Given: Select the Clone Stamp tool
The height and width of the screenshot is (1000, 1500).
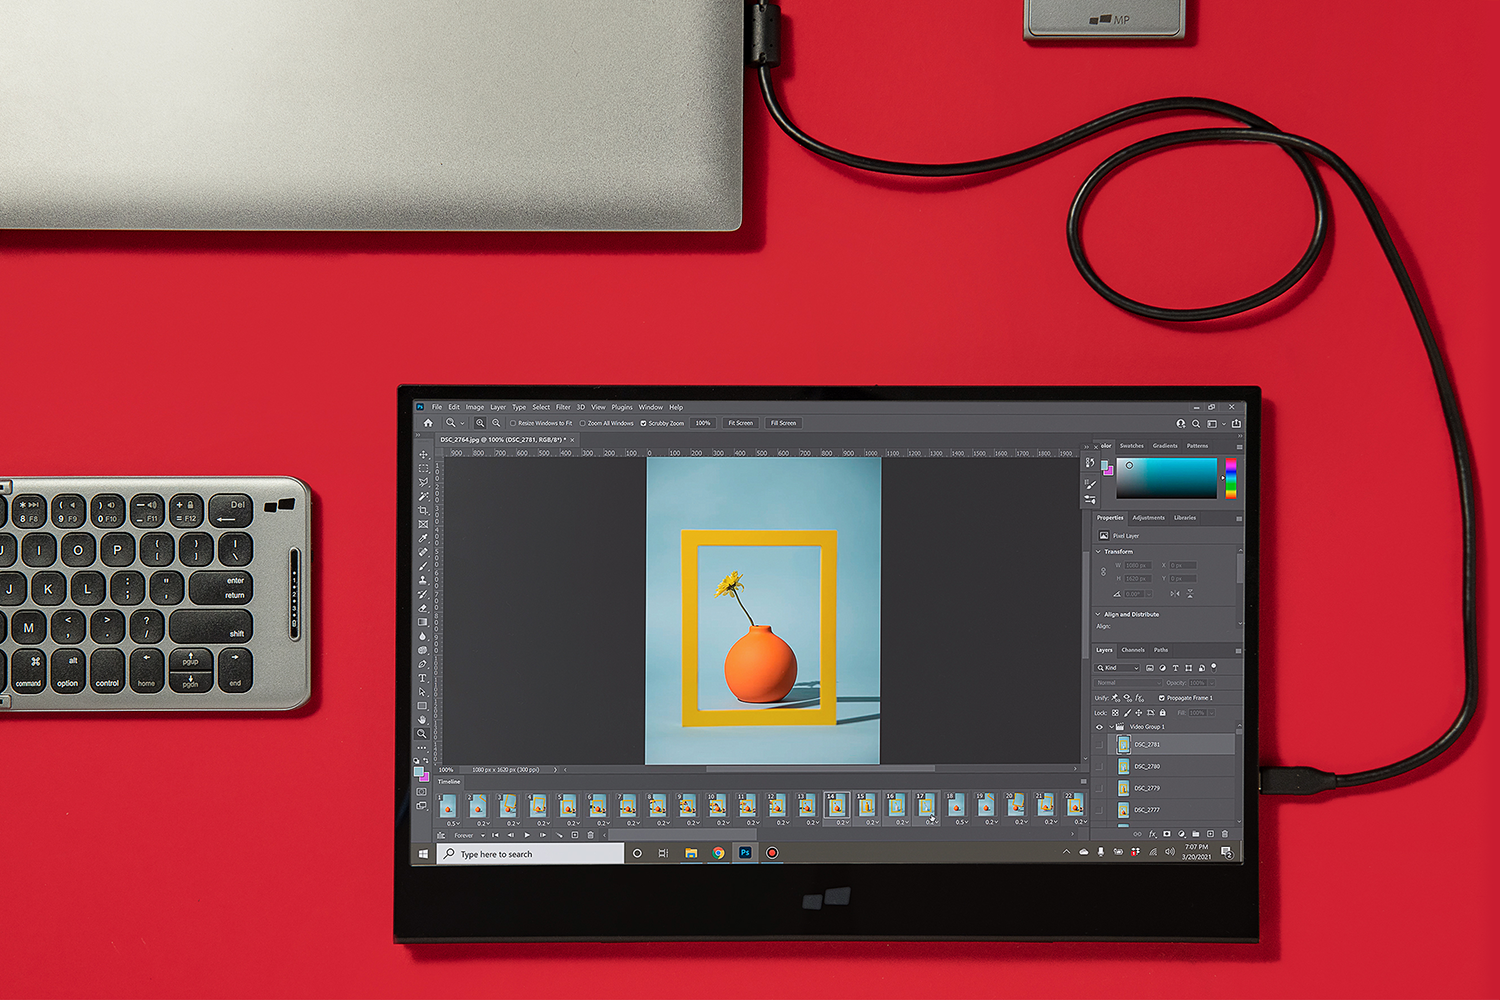Looking at the screenshot, I should 423,580.
